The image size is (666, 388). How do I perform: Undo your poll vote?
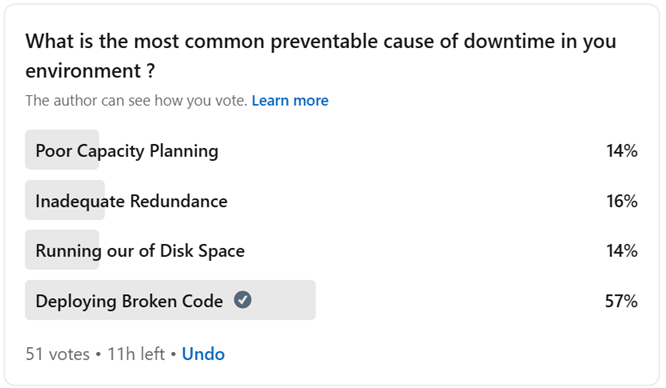coord(203,354)
